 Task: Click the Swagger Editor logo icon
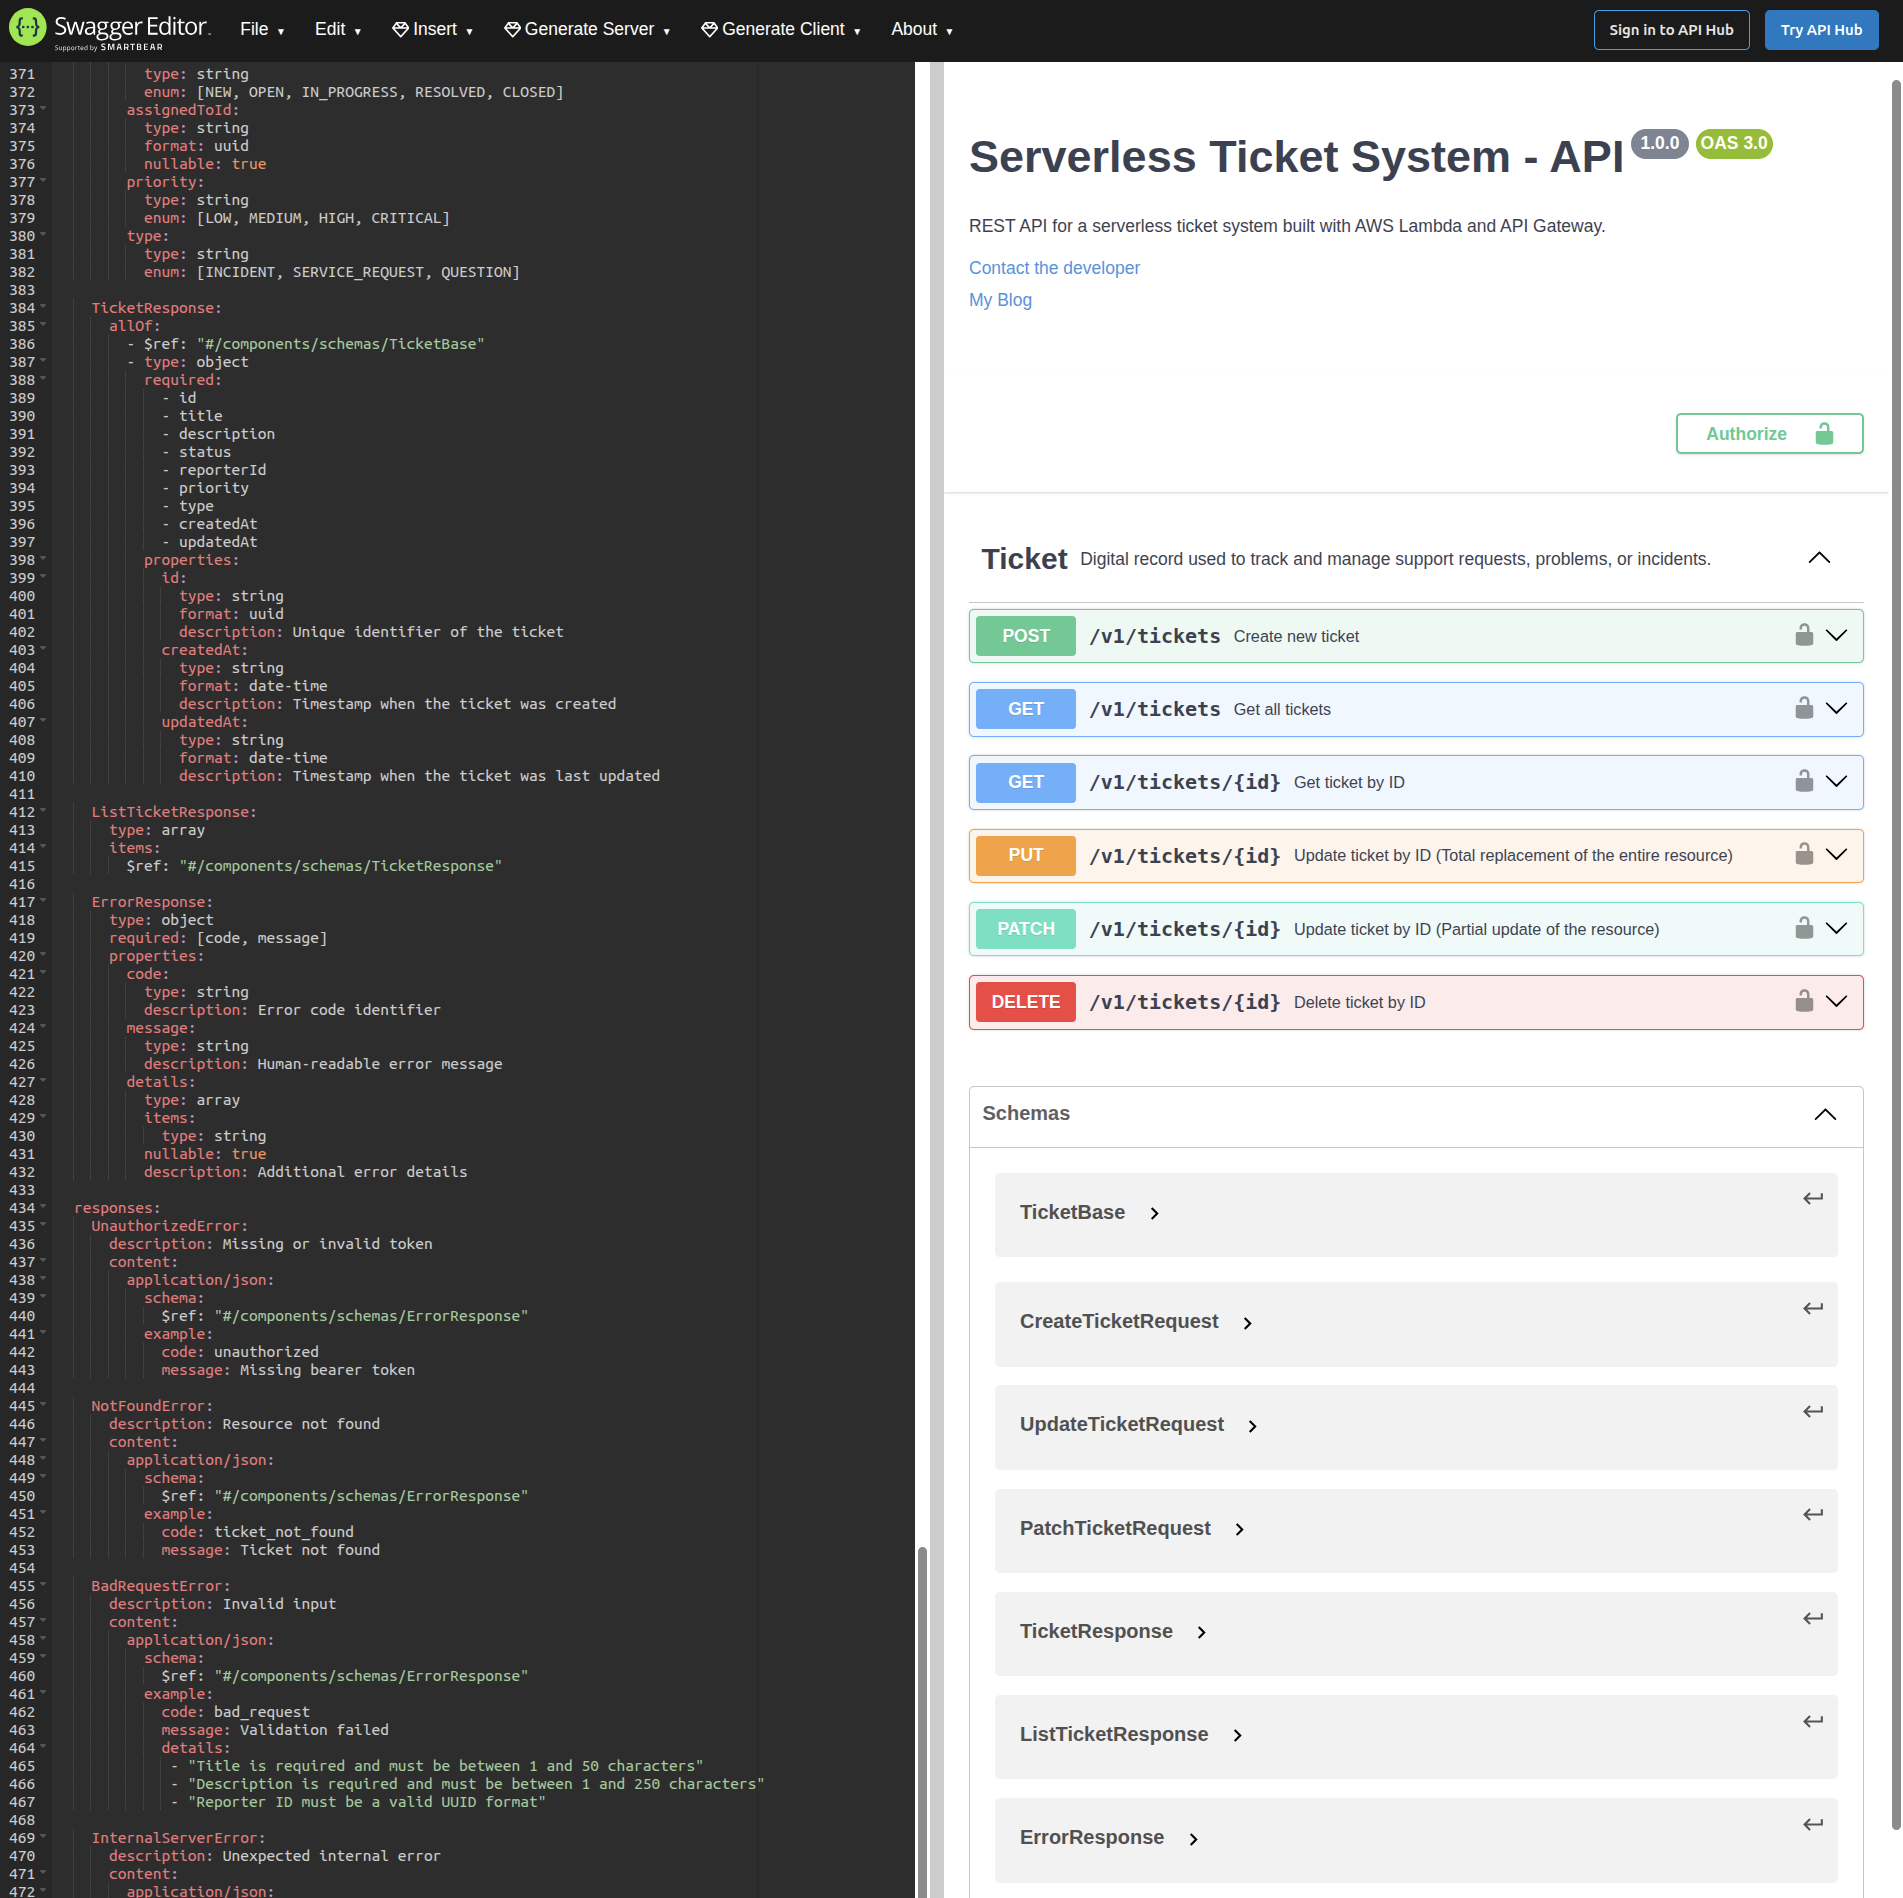tap(27, 28)
